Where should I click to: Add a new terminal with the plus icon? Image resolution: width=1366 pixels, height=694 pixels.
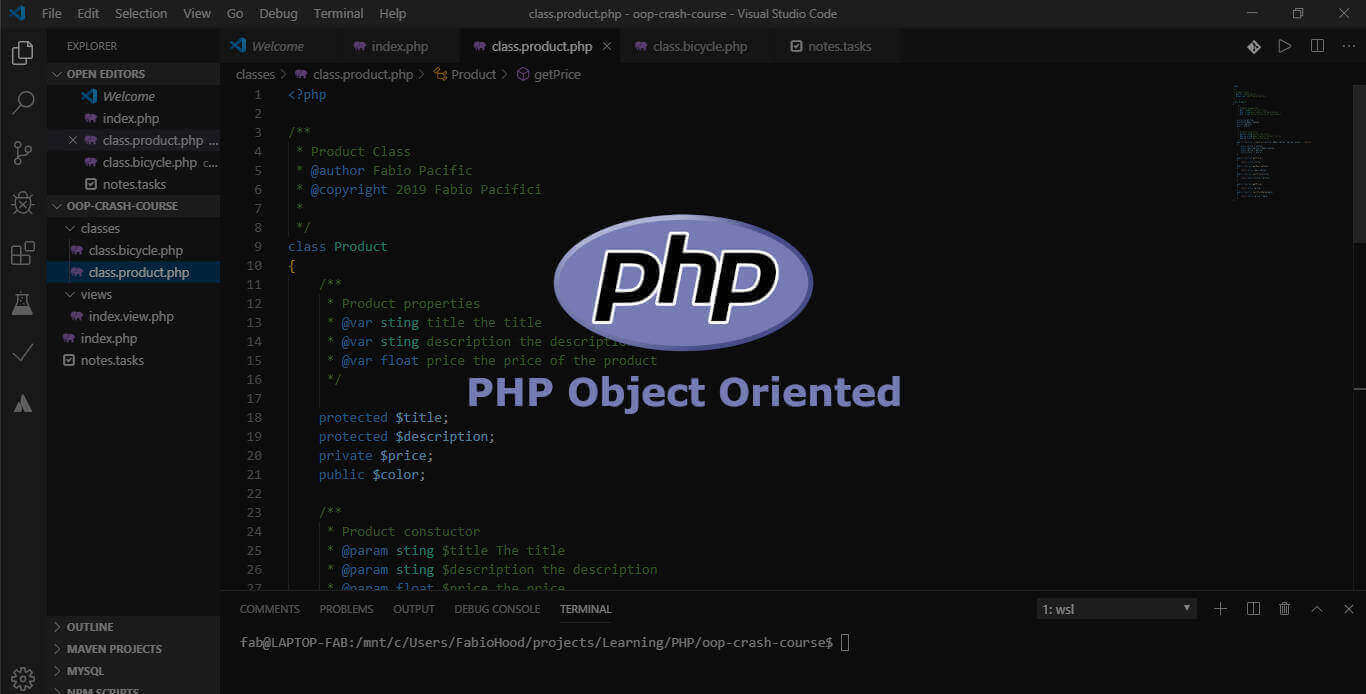(1220, 608)
